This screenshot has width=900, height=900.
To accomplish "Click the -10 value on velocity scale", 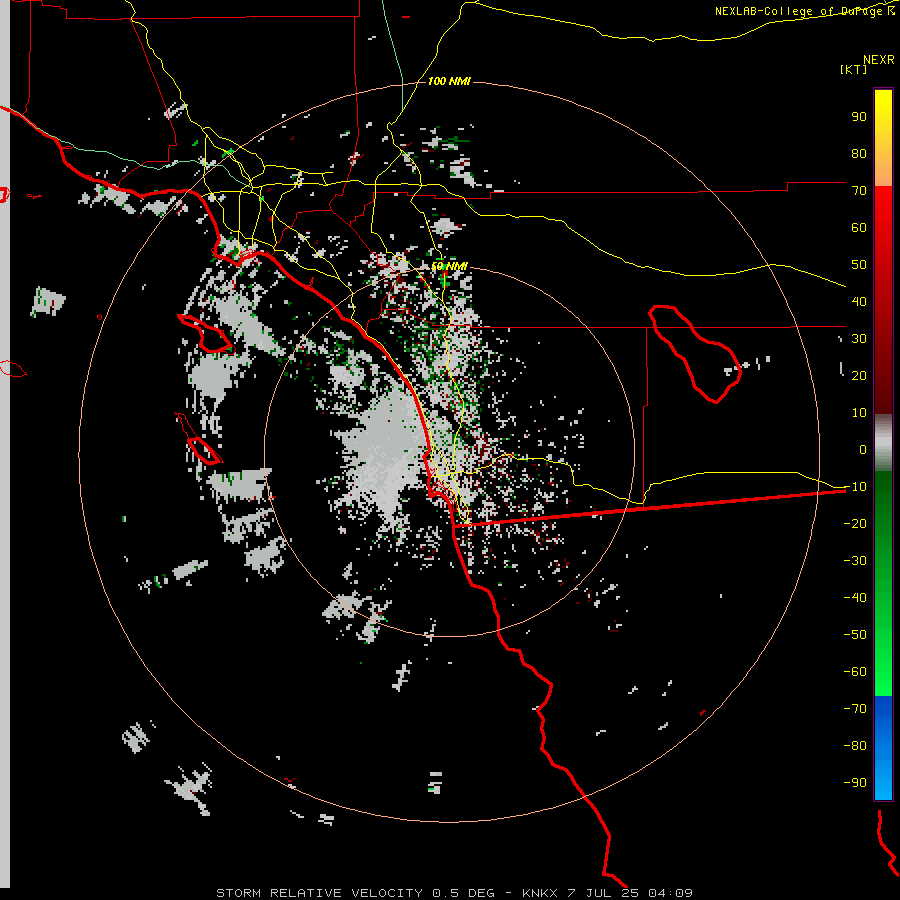I will tap(855, 487).
